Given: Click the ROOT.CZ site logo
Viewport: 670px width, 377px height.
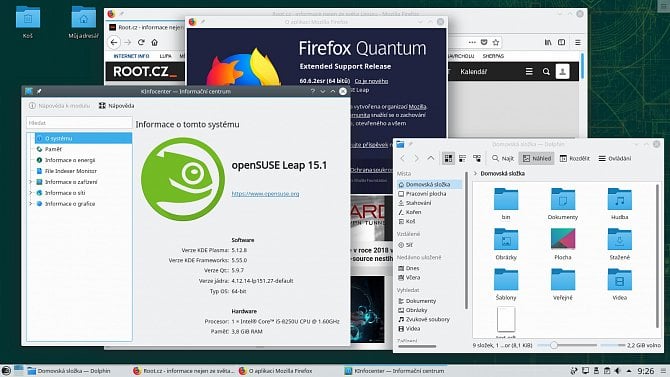Looking at the screenshot, I should [144, 71].
